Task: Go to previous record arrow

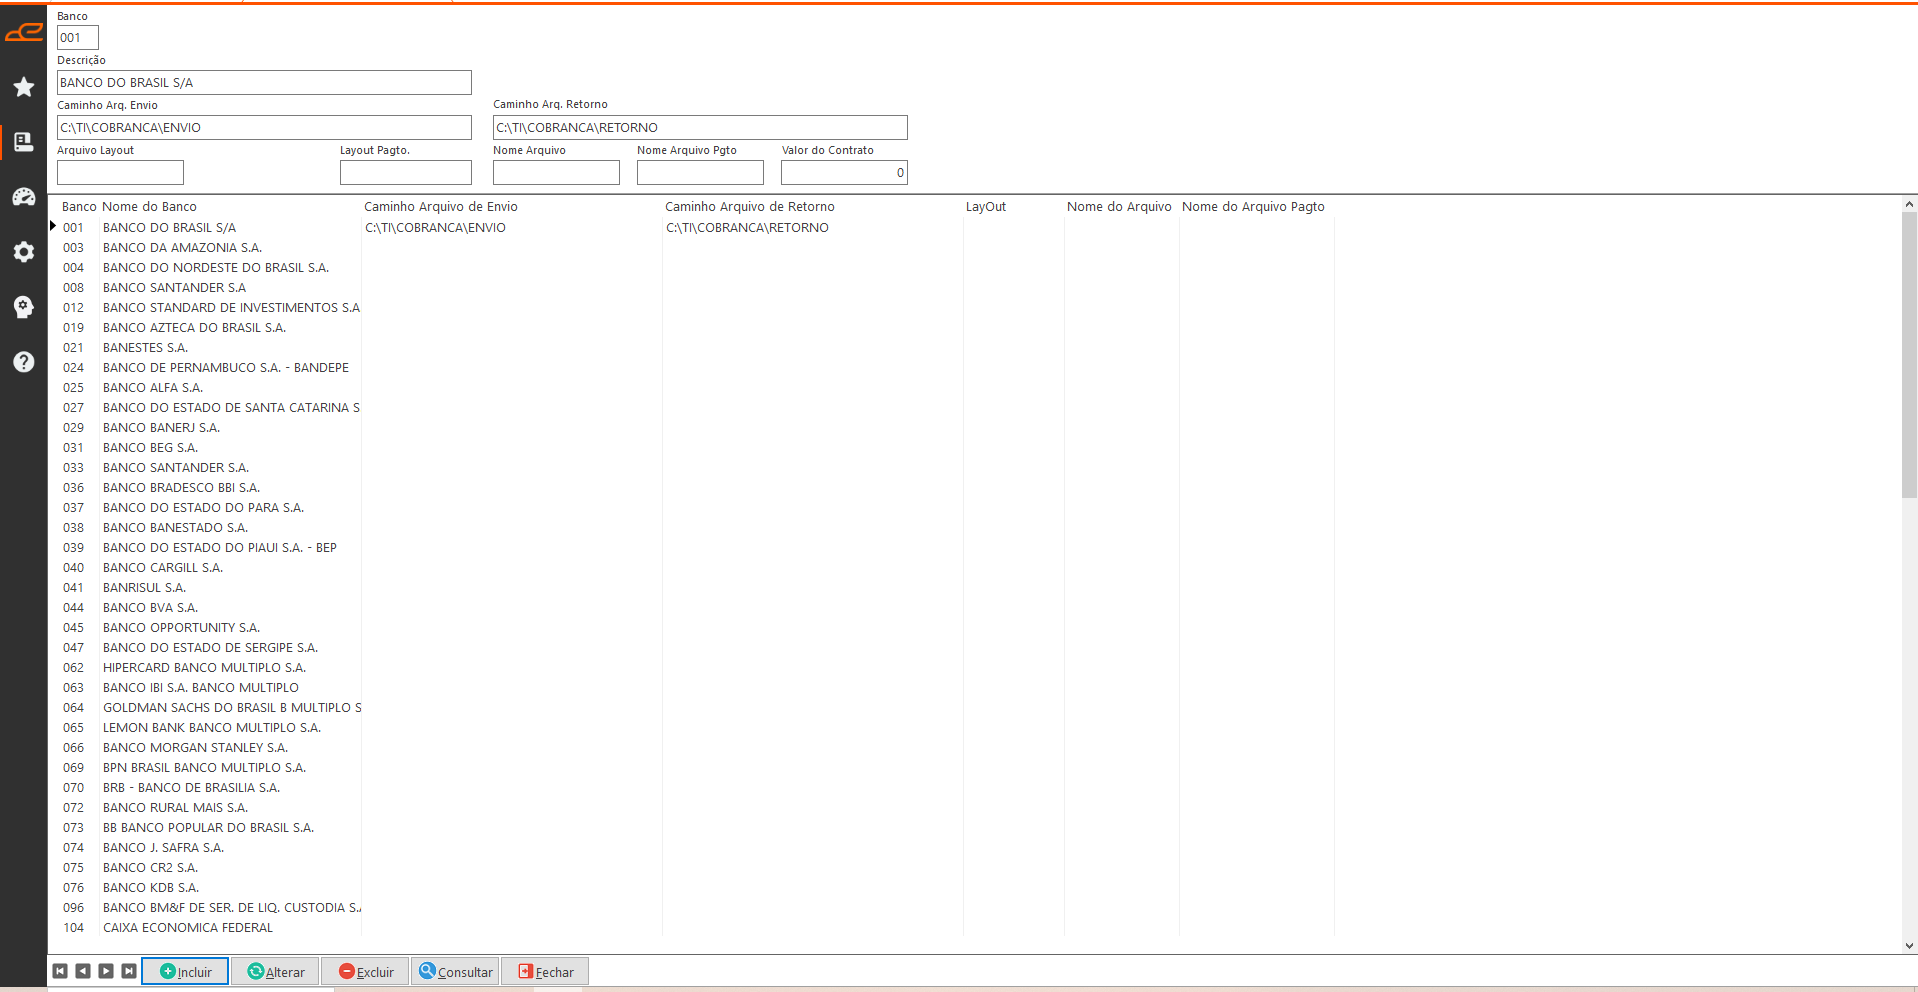Action: click(83, 971)
